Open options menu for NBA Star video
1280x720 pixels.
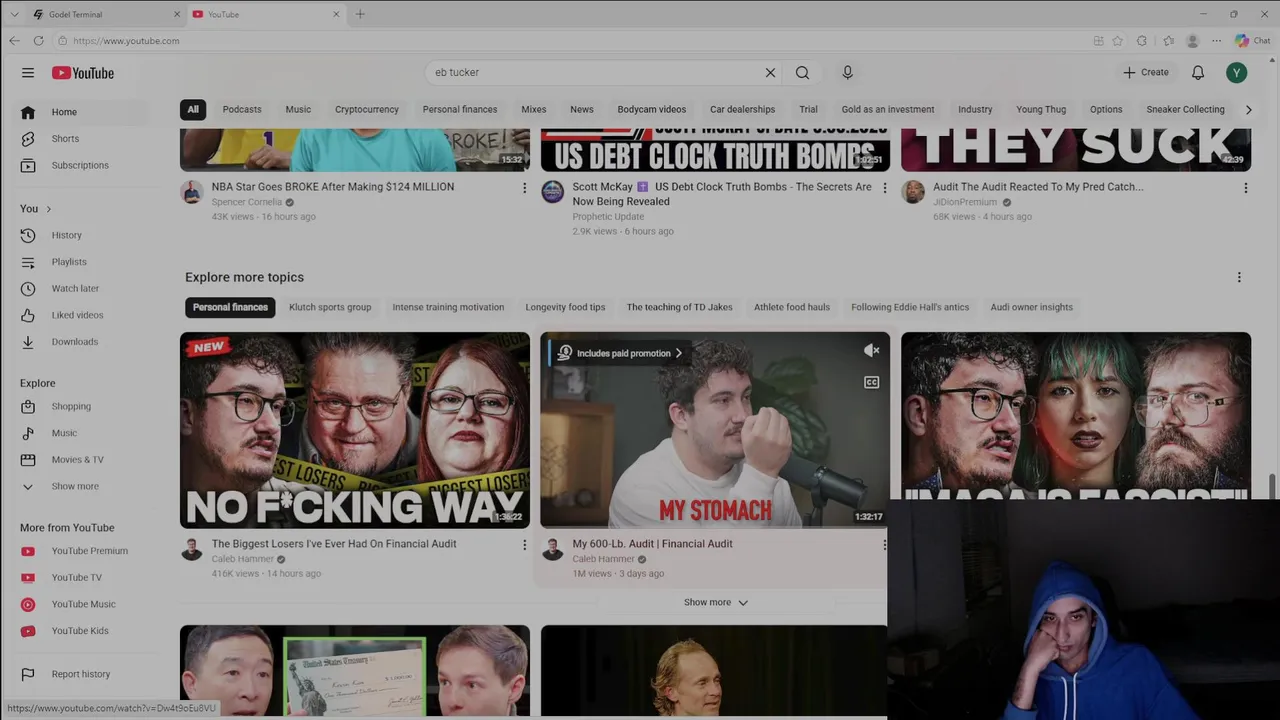(x=524, y=188)
